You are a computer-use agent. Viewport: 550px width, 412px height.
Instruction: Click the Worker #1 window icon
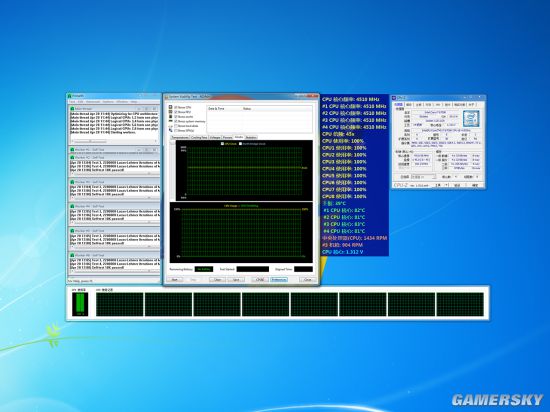tap(72, 150)
